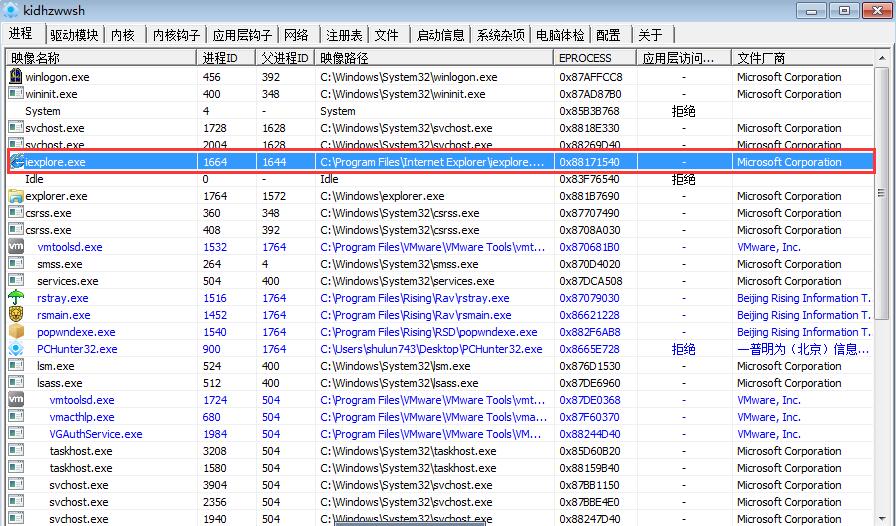Sort by the 进程ID column header
The width and height of the screenshot is (896, 526).
tap(226, 58)
